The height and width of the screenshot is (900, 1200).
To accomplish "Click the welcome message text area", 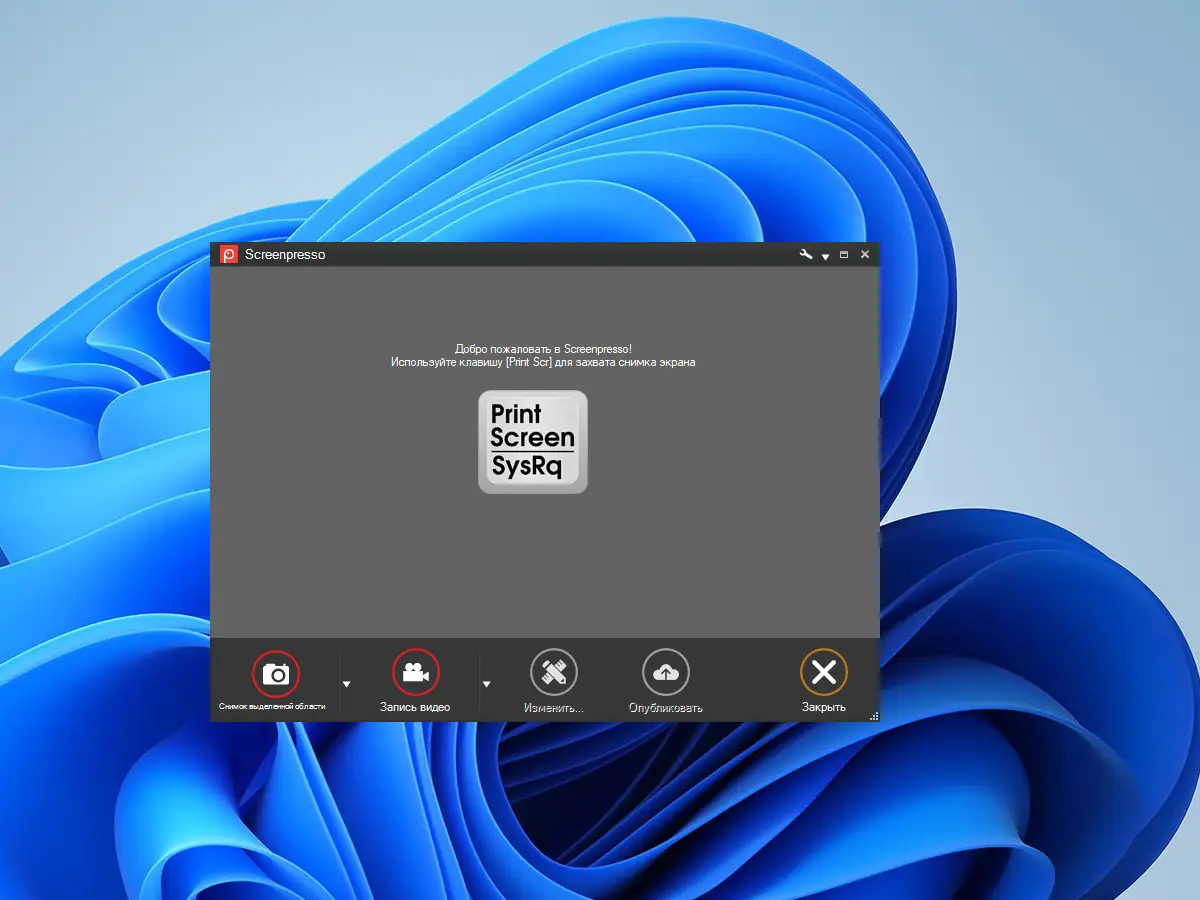I will tap(545, 355).
